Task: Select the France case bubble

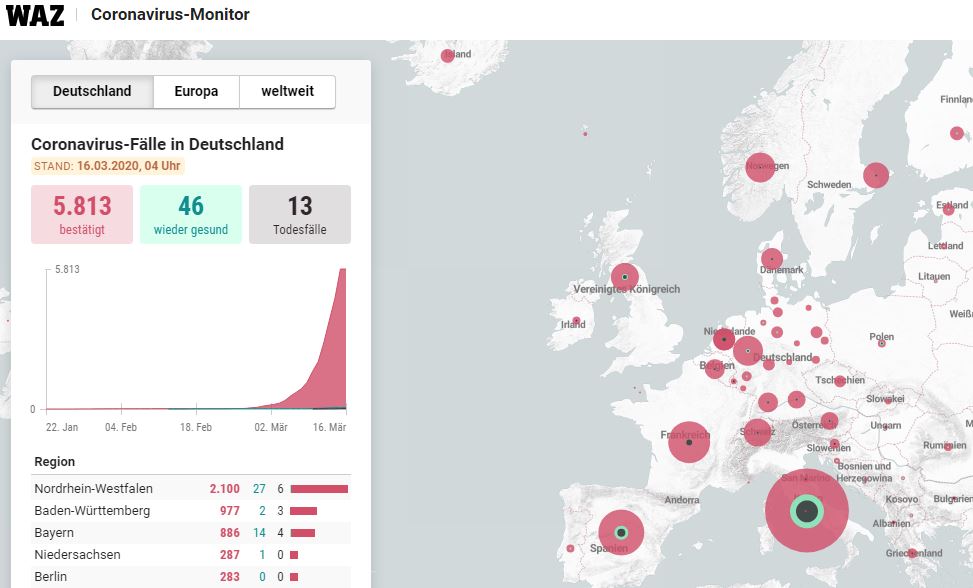Action: coord(688,441)
